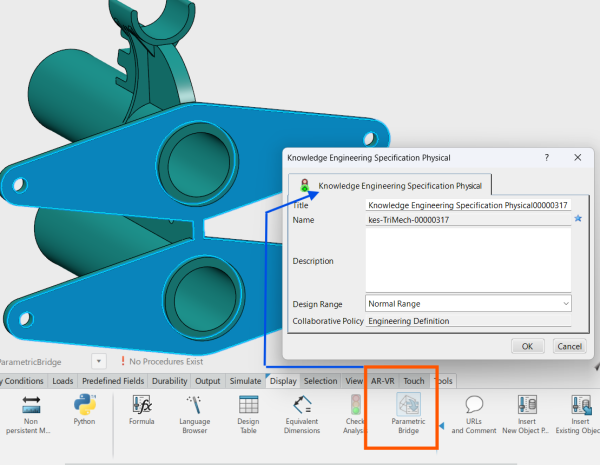Expand toolbar flyout arrow after Parametric Bridge
The height and width of the screenshot is (465, 600).
tap(442, 426)
